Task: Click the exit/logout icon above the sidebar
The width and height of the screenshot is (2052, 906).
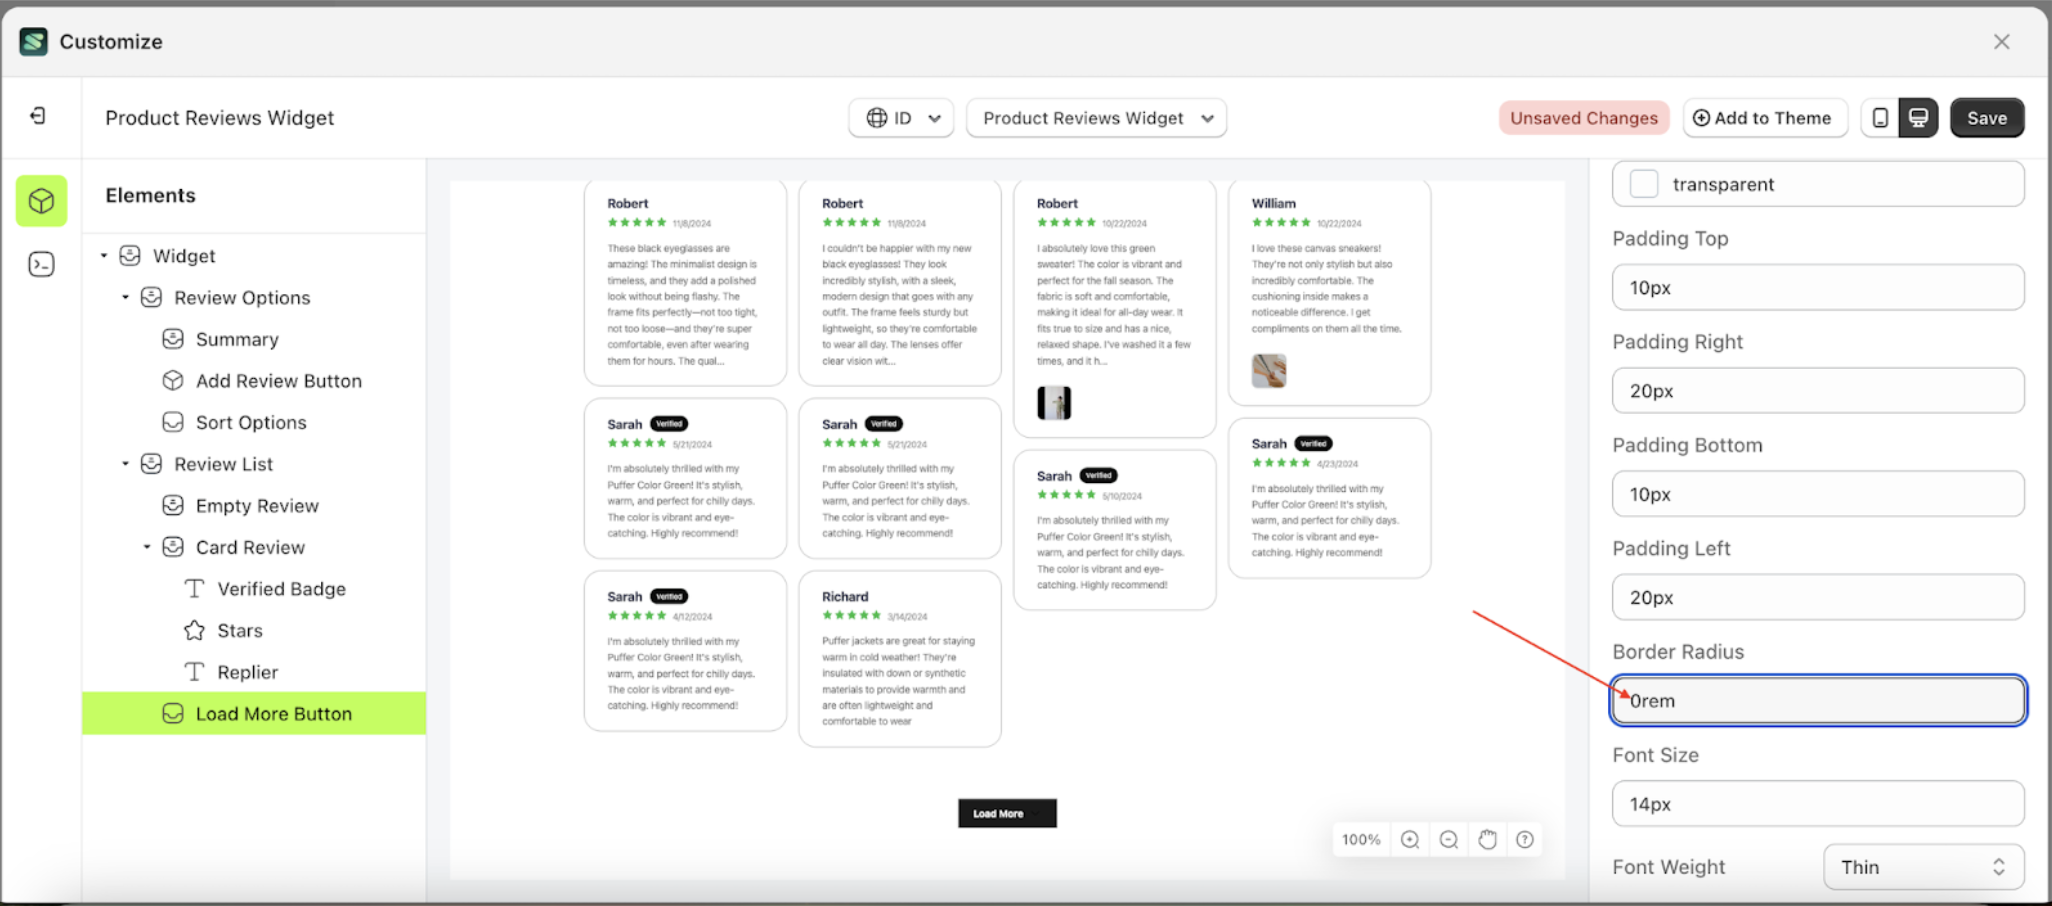Action: 39,115
